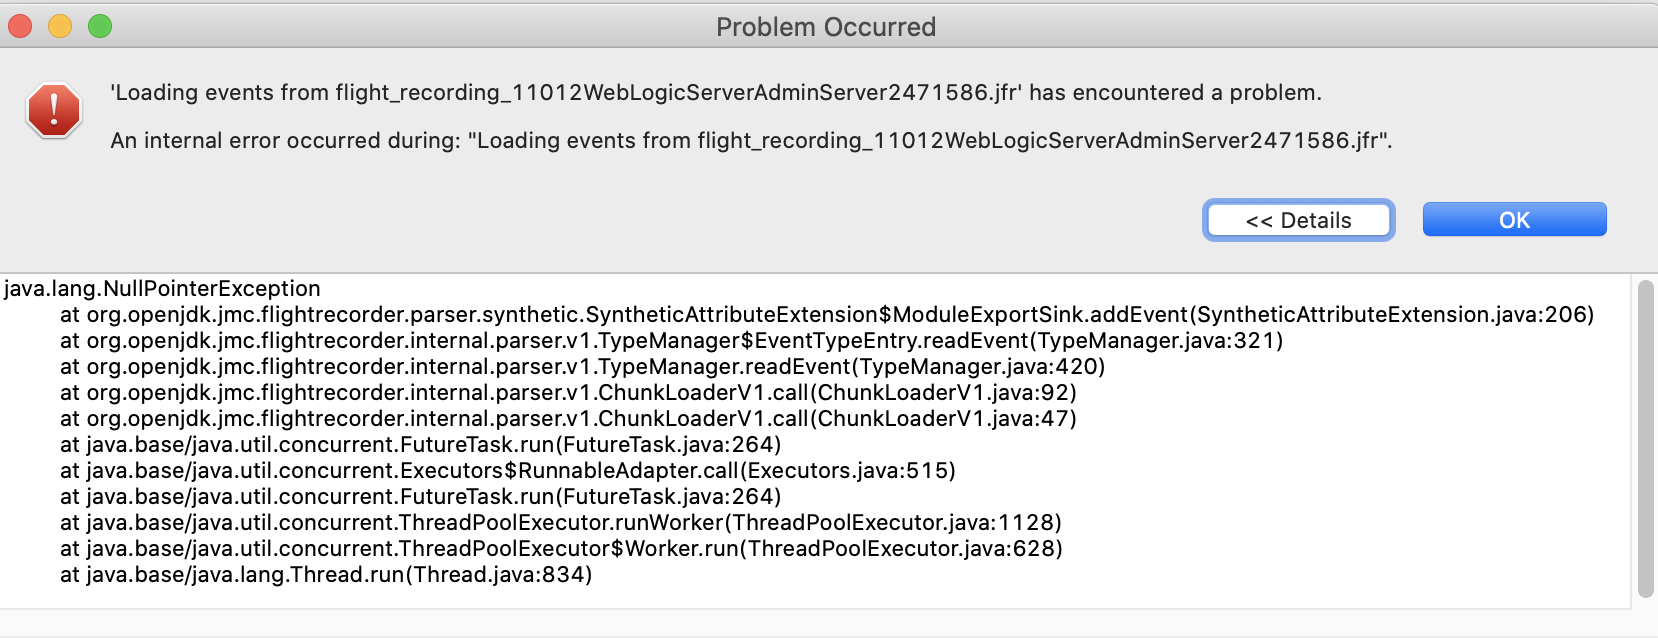The height and width of the screenshot is (638, 1658).
Task: Select the SyntheticAttributeExtension.java:206 stack line
Action: [x=826, y=315]
